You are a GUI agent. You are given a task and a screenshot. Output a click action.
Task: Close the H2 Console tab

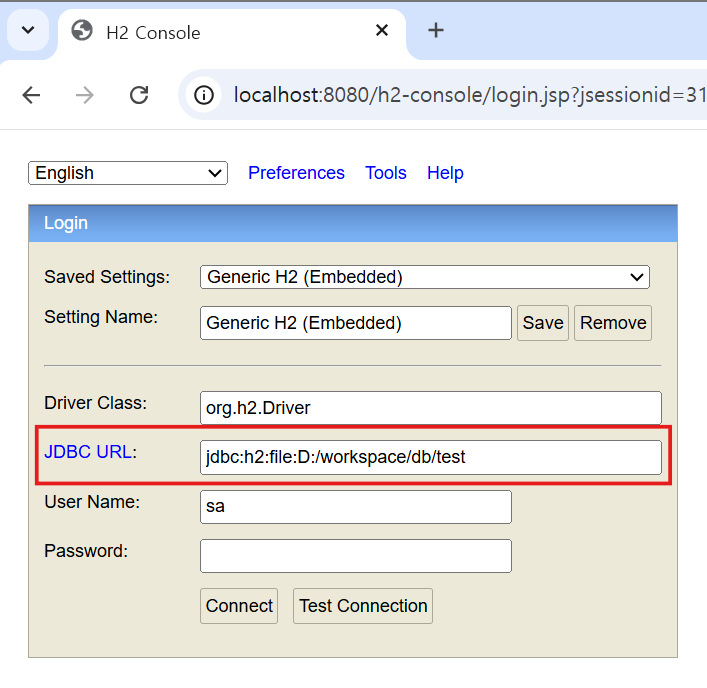click(382, 30)
